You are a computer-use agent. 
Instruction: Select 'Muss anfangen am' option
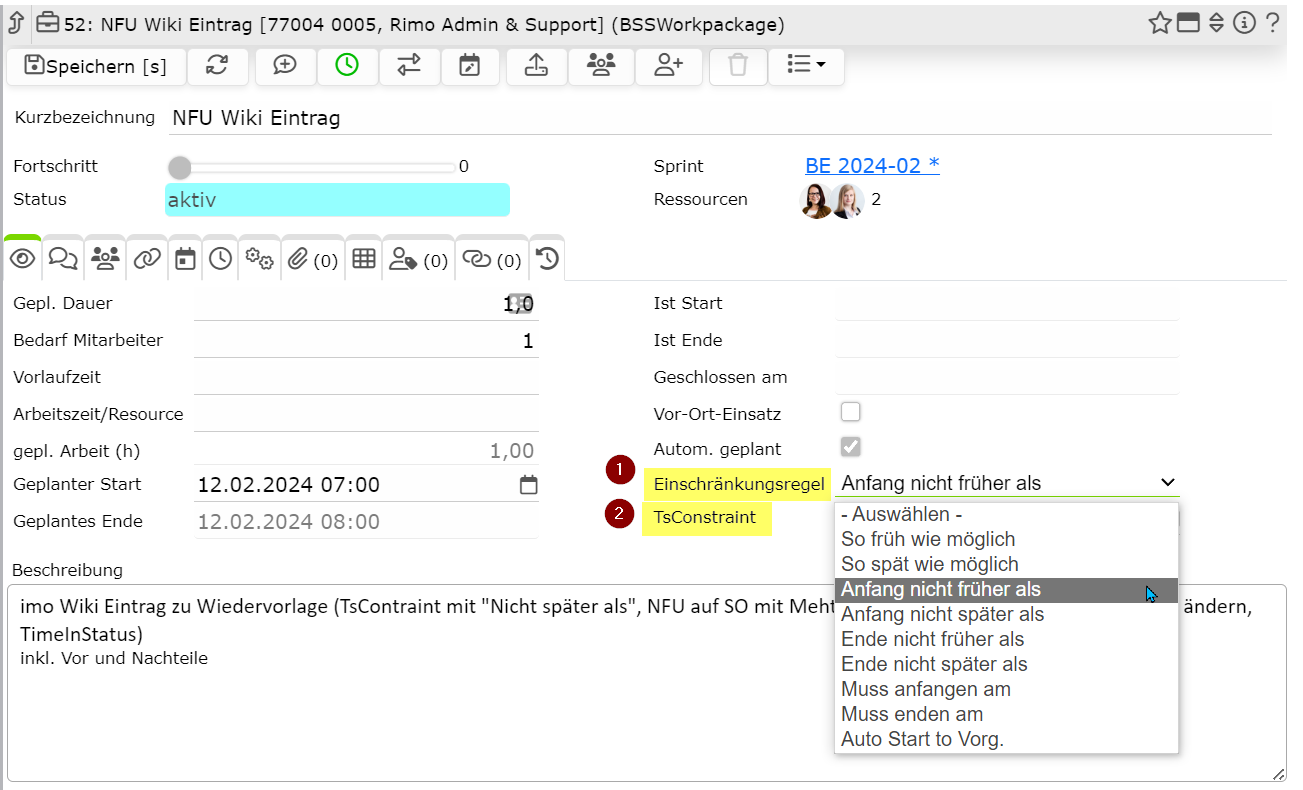pos(926,689)
